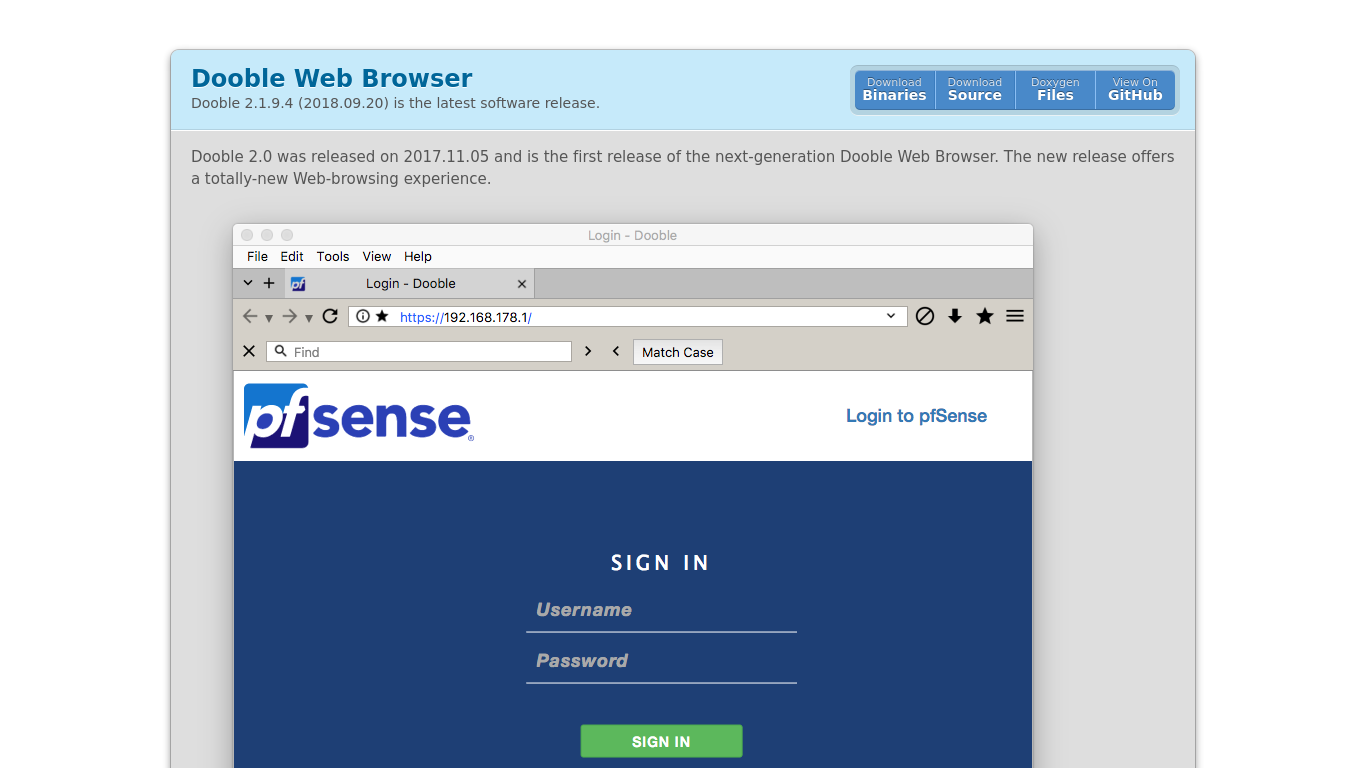The width and height of the screenshot is (1366, 768).
Task: Find next match with the right chevron
Action: click(x=588, y=351)
